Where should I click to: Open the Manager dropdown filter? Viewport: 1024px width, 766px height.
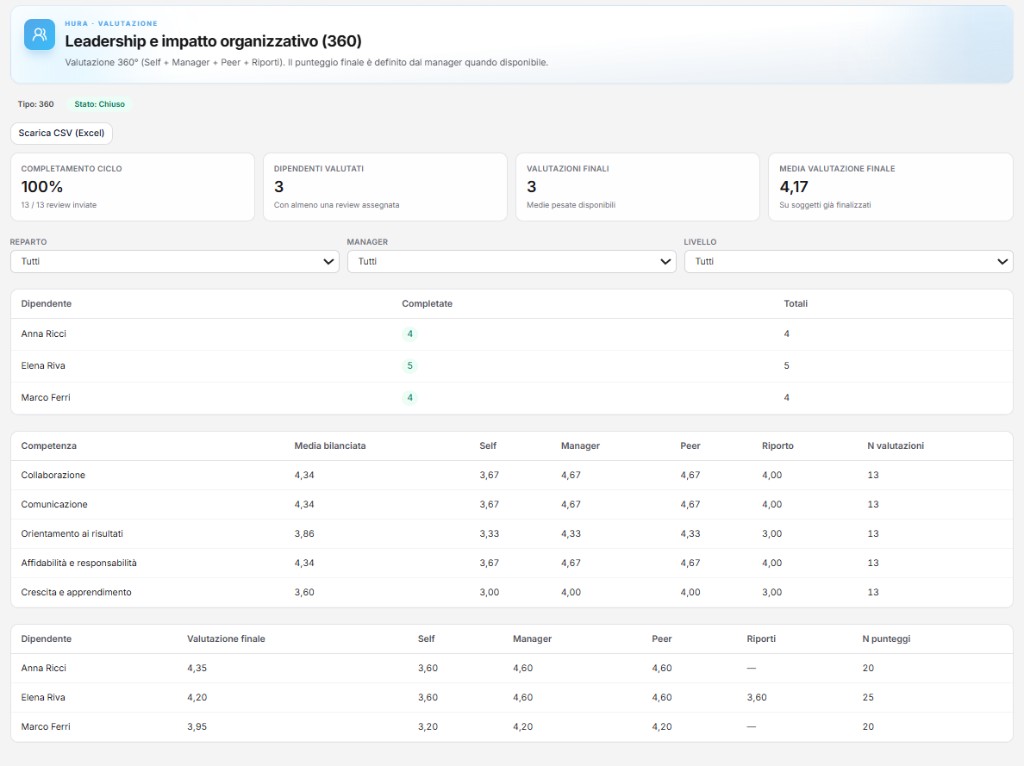click(x=511, y=261)
